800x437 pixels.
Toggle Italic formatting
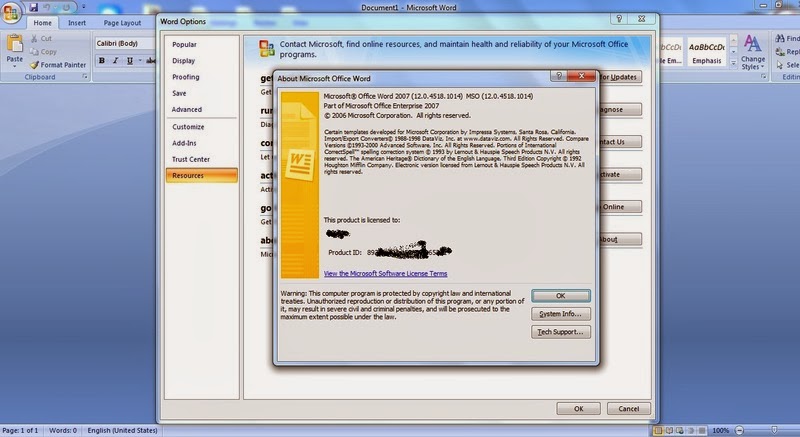pos(115,61)
